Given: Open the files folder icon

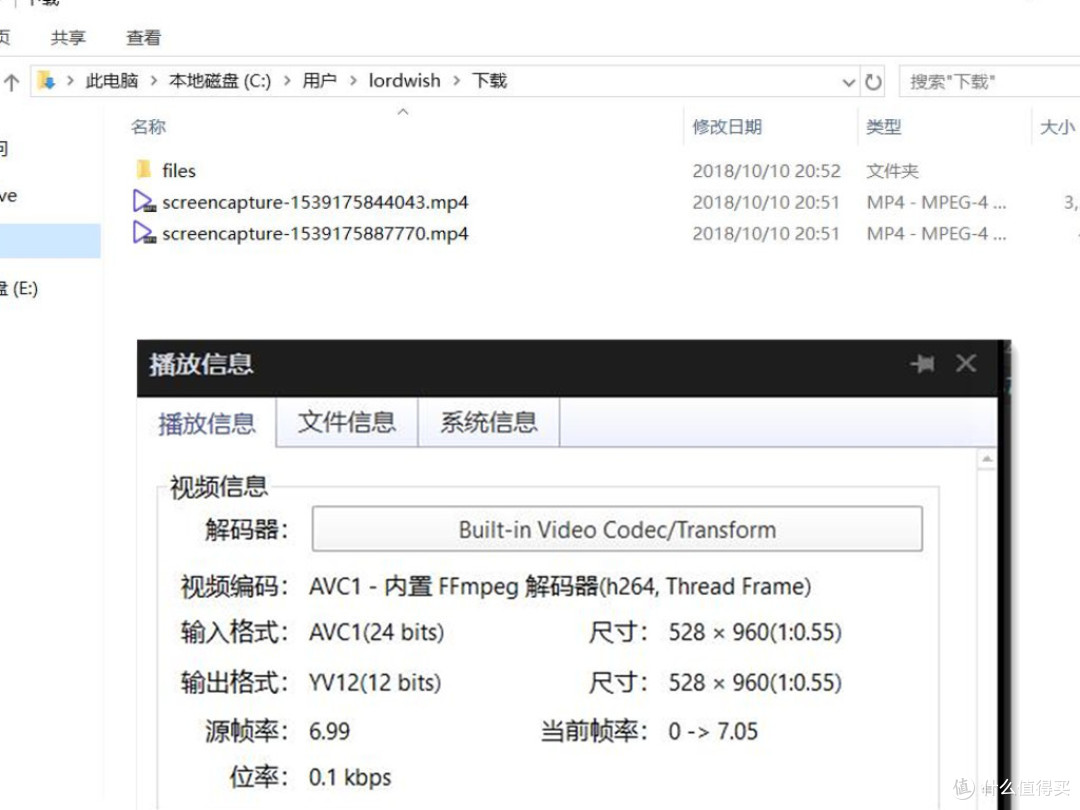Looking at the screenshot, I should [x=143, y=169].
